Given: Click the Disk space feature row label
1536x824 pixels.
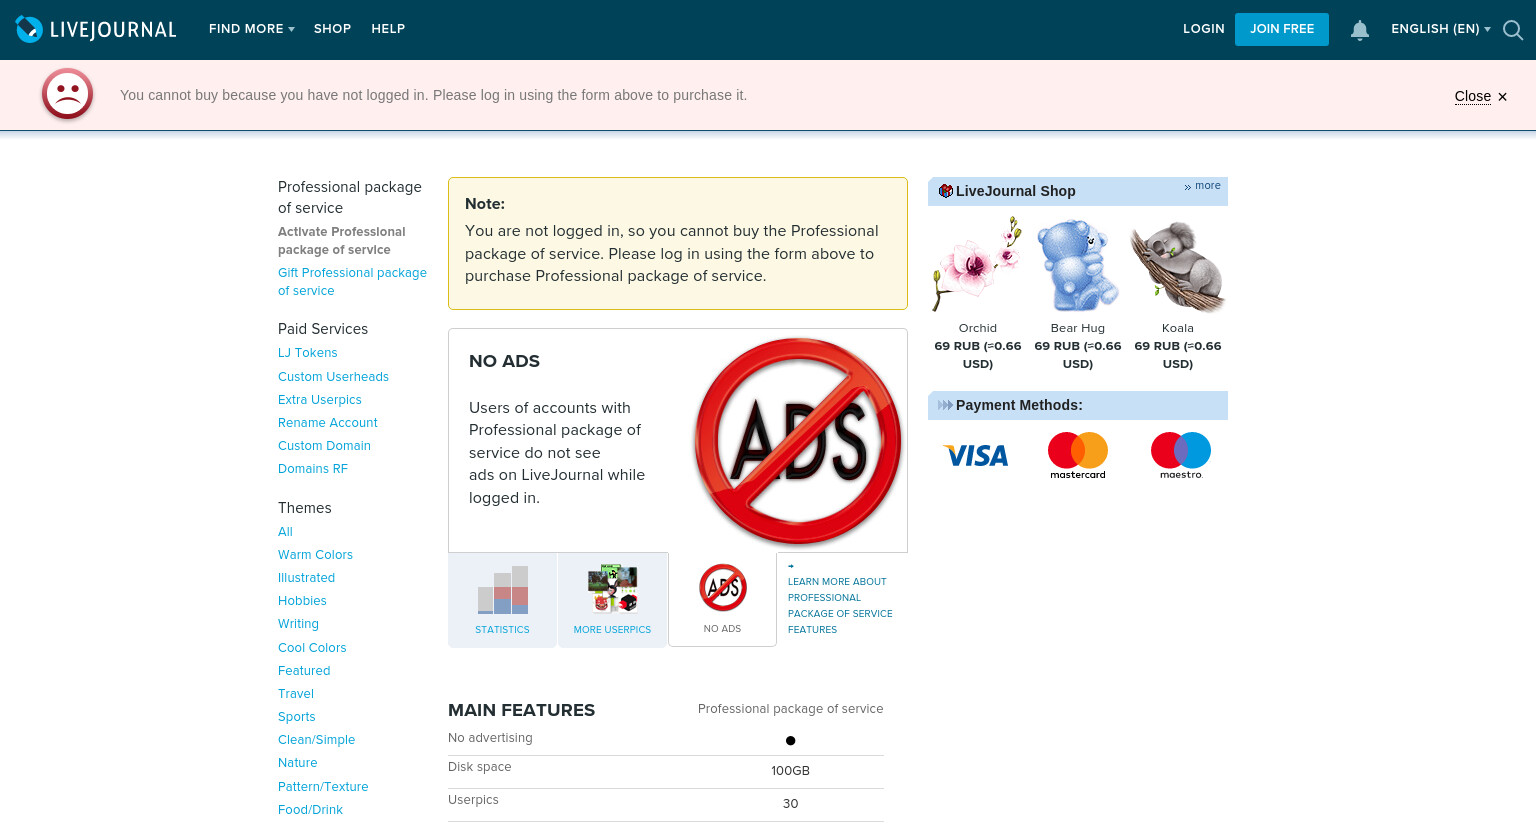Looking at the screenshot, I should [479, 767].
